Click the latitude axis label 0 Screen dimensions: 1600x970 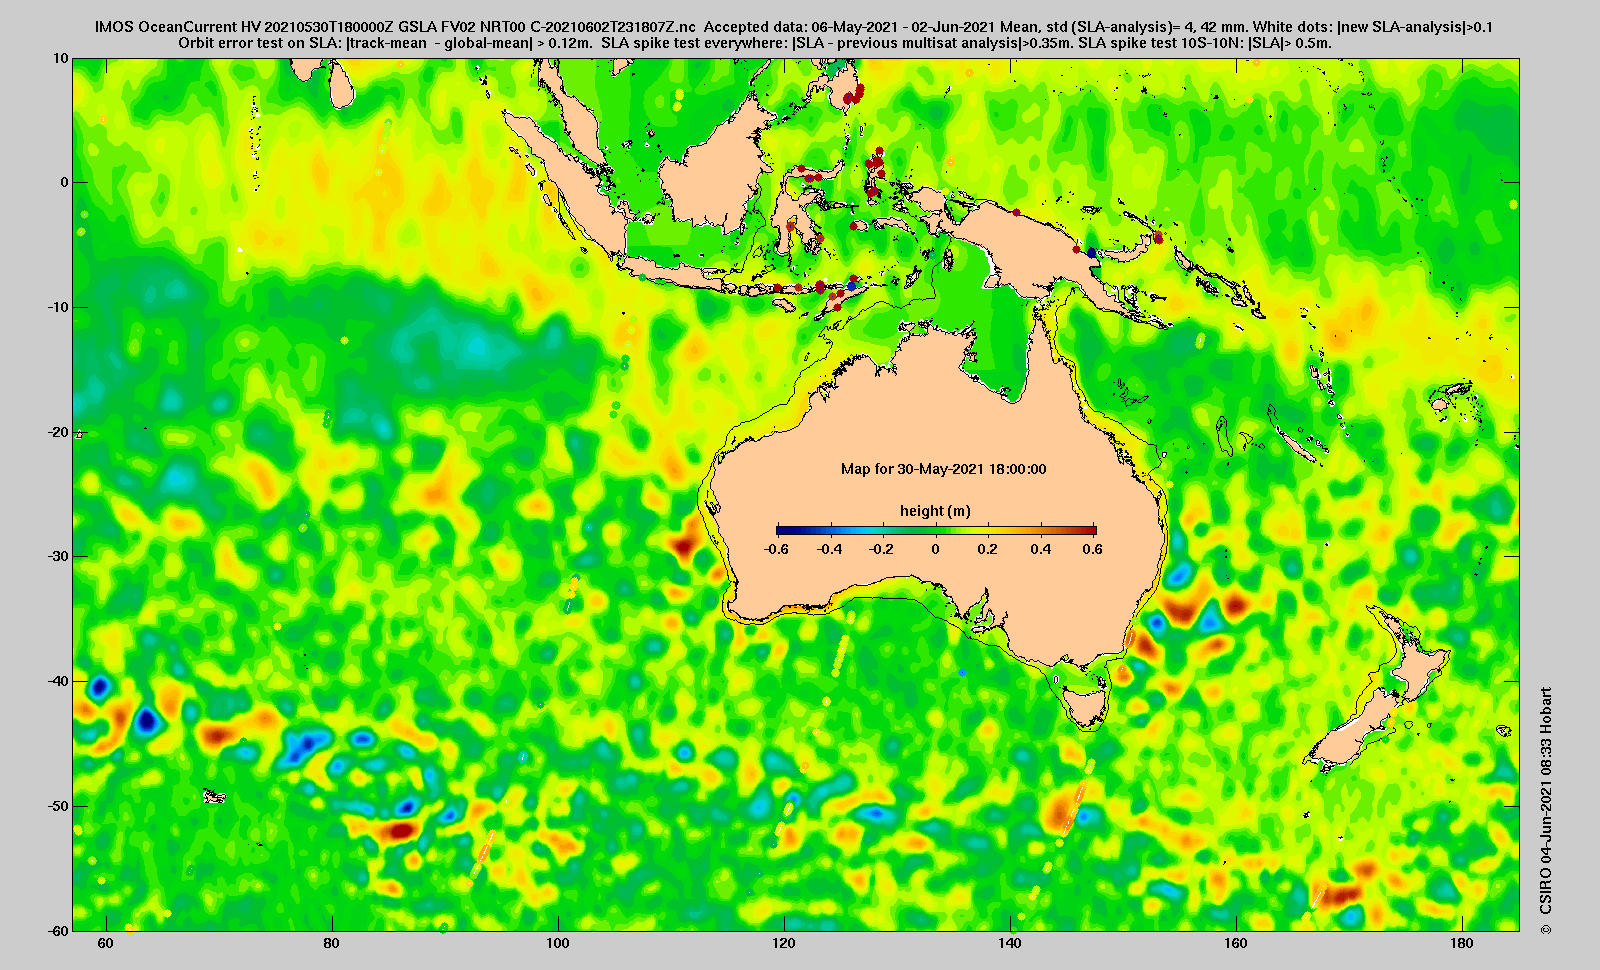(65, 183)
